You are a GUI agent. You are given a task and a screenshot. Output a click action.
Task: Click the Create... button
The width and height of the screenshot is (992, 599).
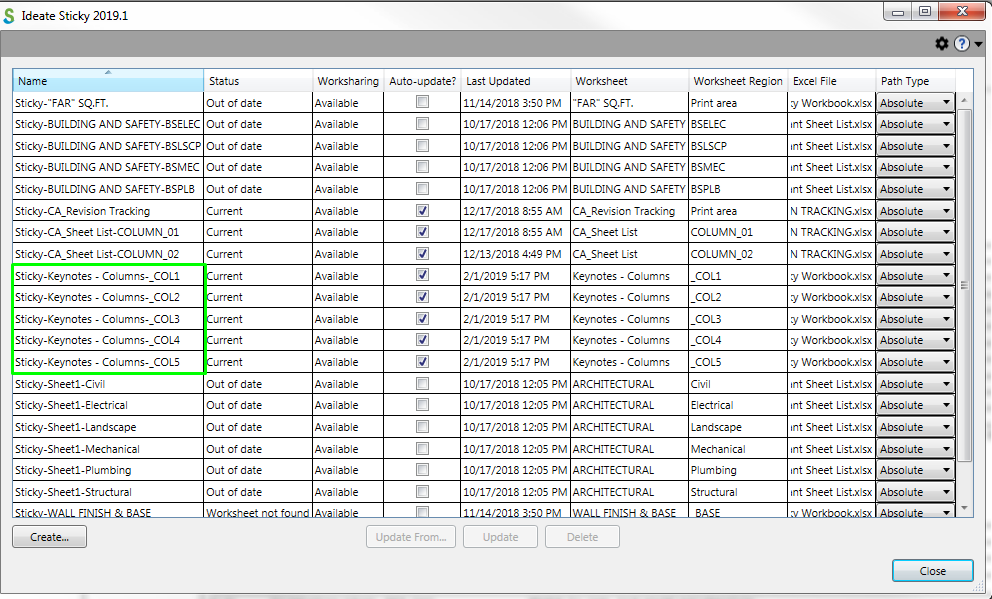click(x=49, y=537)
